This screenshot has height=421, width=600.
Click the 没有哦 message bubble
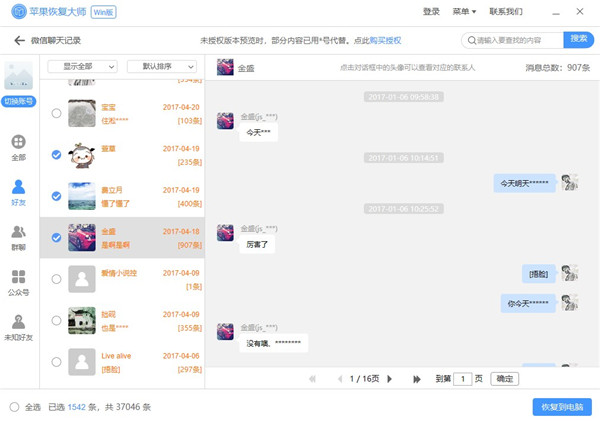tap(274, 343)
